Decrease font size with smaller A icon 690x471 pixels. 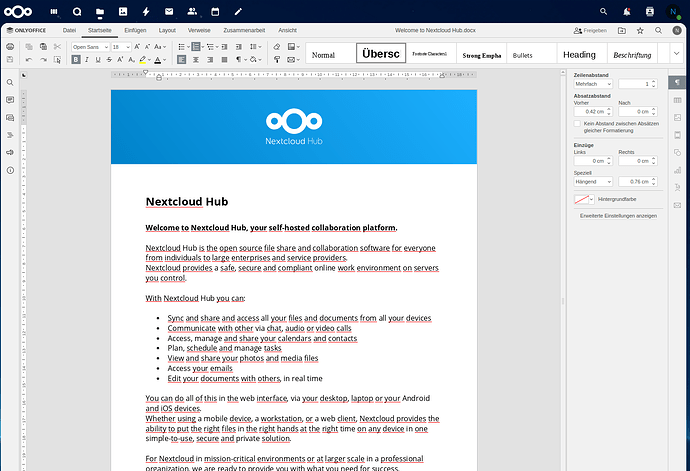(147, 47)
